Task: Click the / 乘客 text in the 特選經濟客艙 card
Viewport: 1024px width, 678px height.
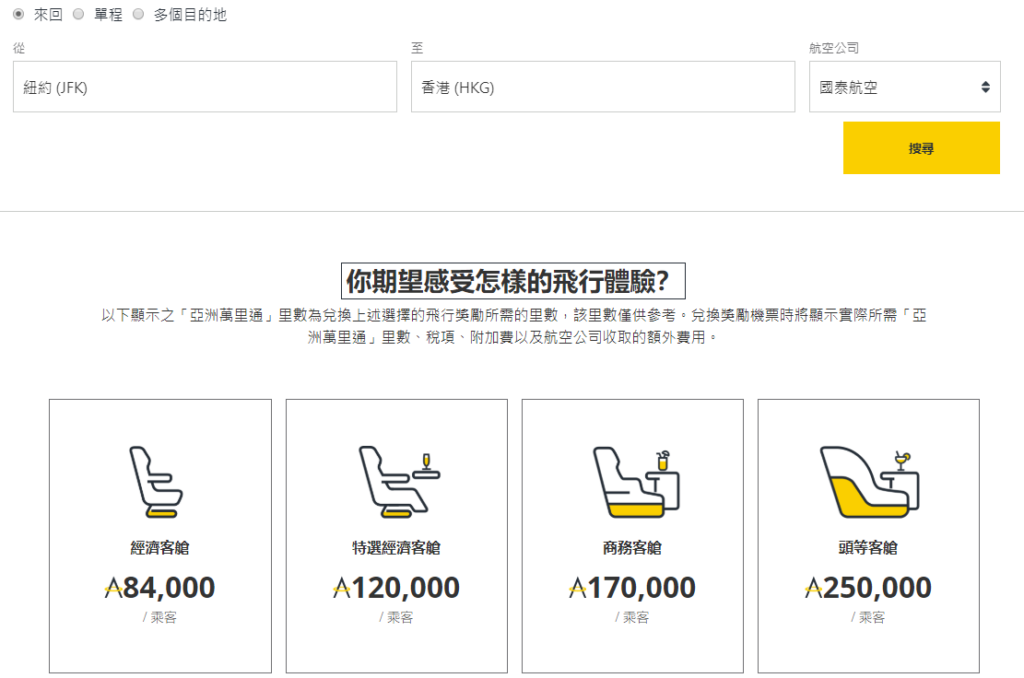Action: click(396, 617)
